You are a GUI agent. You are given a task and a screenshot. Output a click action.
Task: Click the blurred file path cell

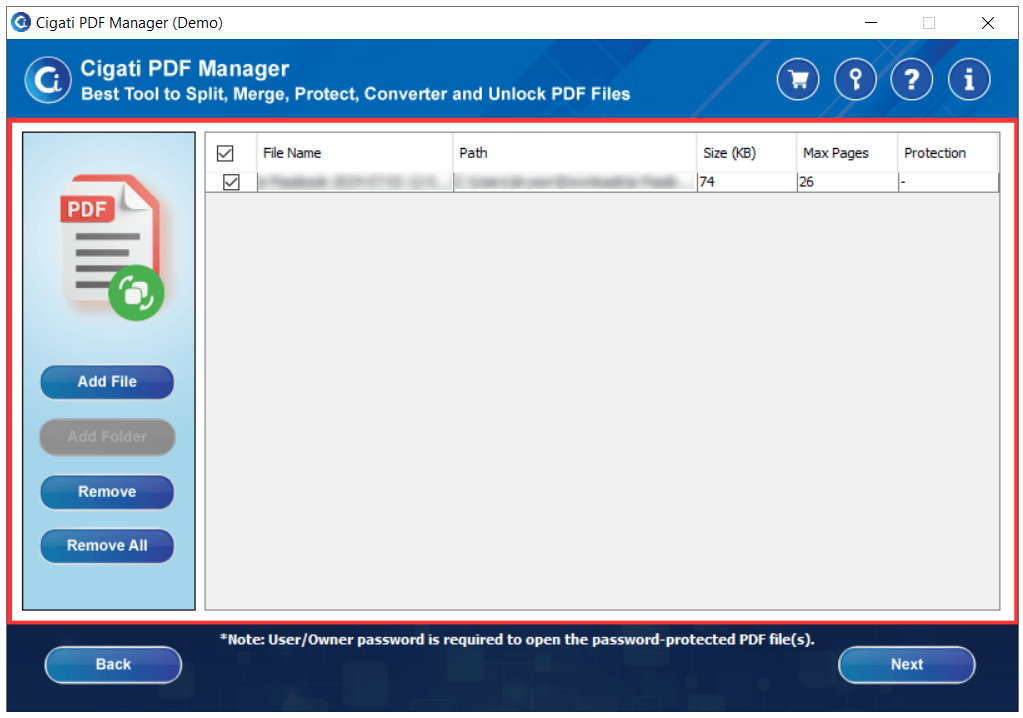[x=575, y=182]
